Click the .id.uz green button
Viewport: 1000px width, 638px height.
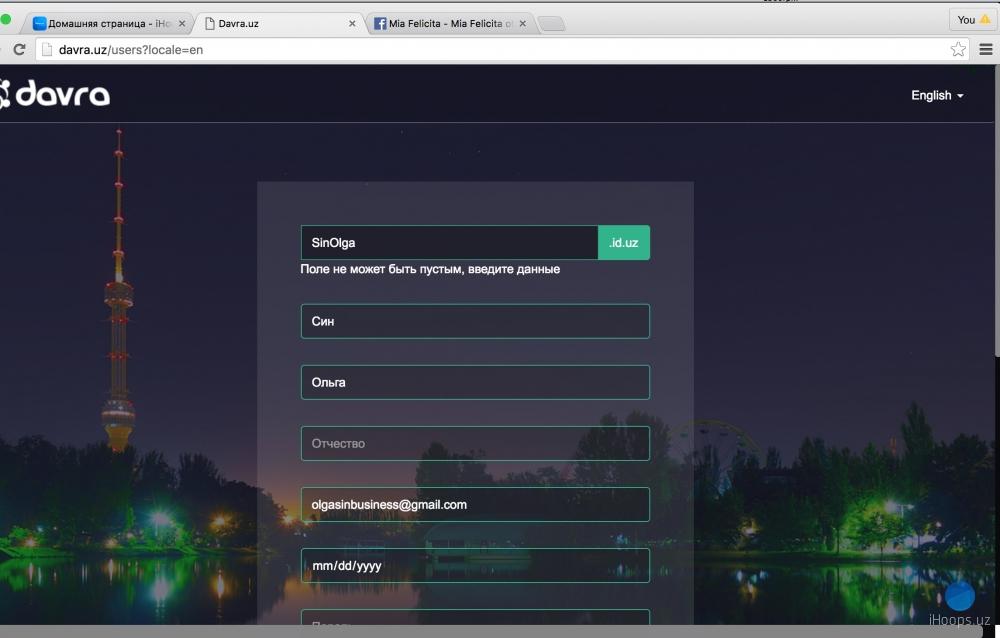coord(624,242)
